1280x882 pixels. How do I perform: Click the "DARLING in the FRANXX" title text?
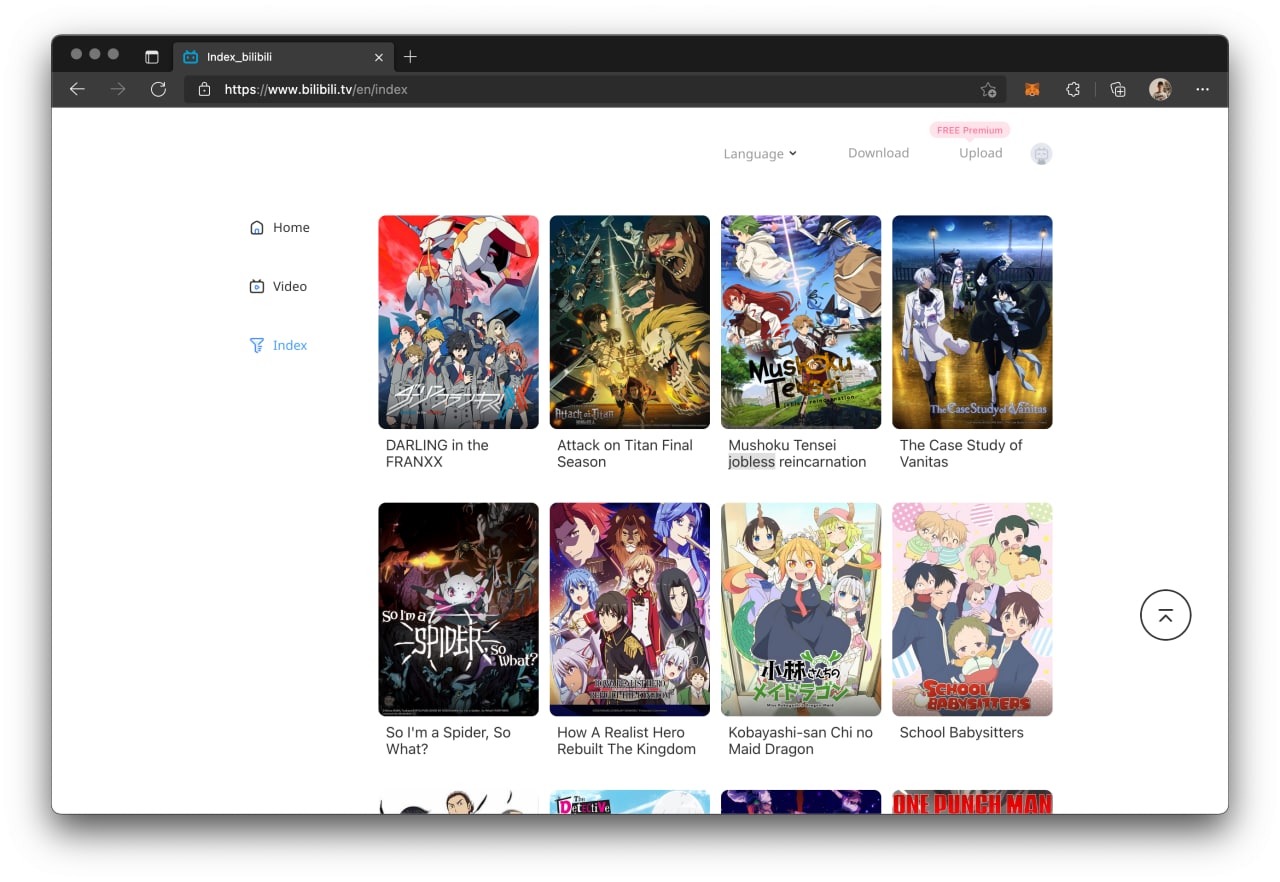437,453
